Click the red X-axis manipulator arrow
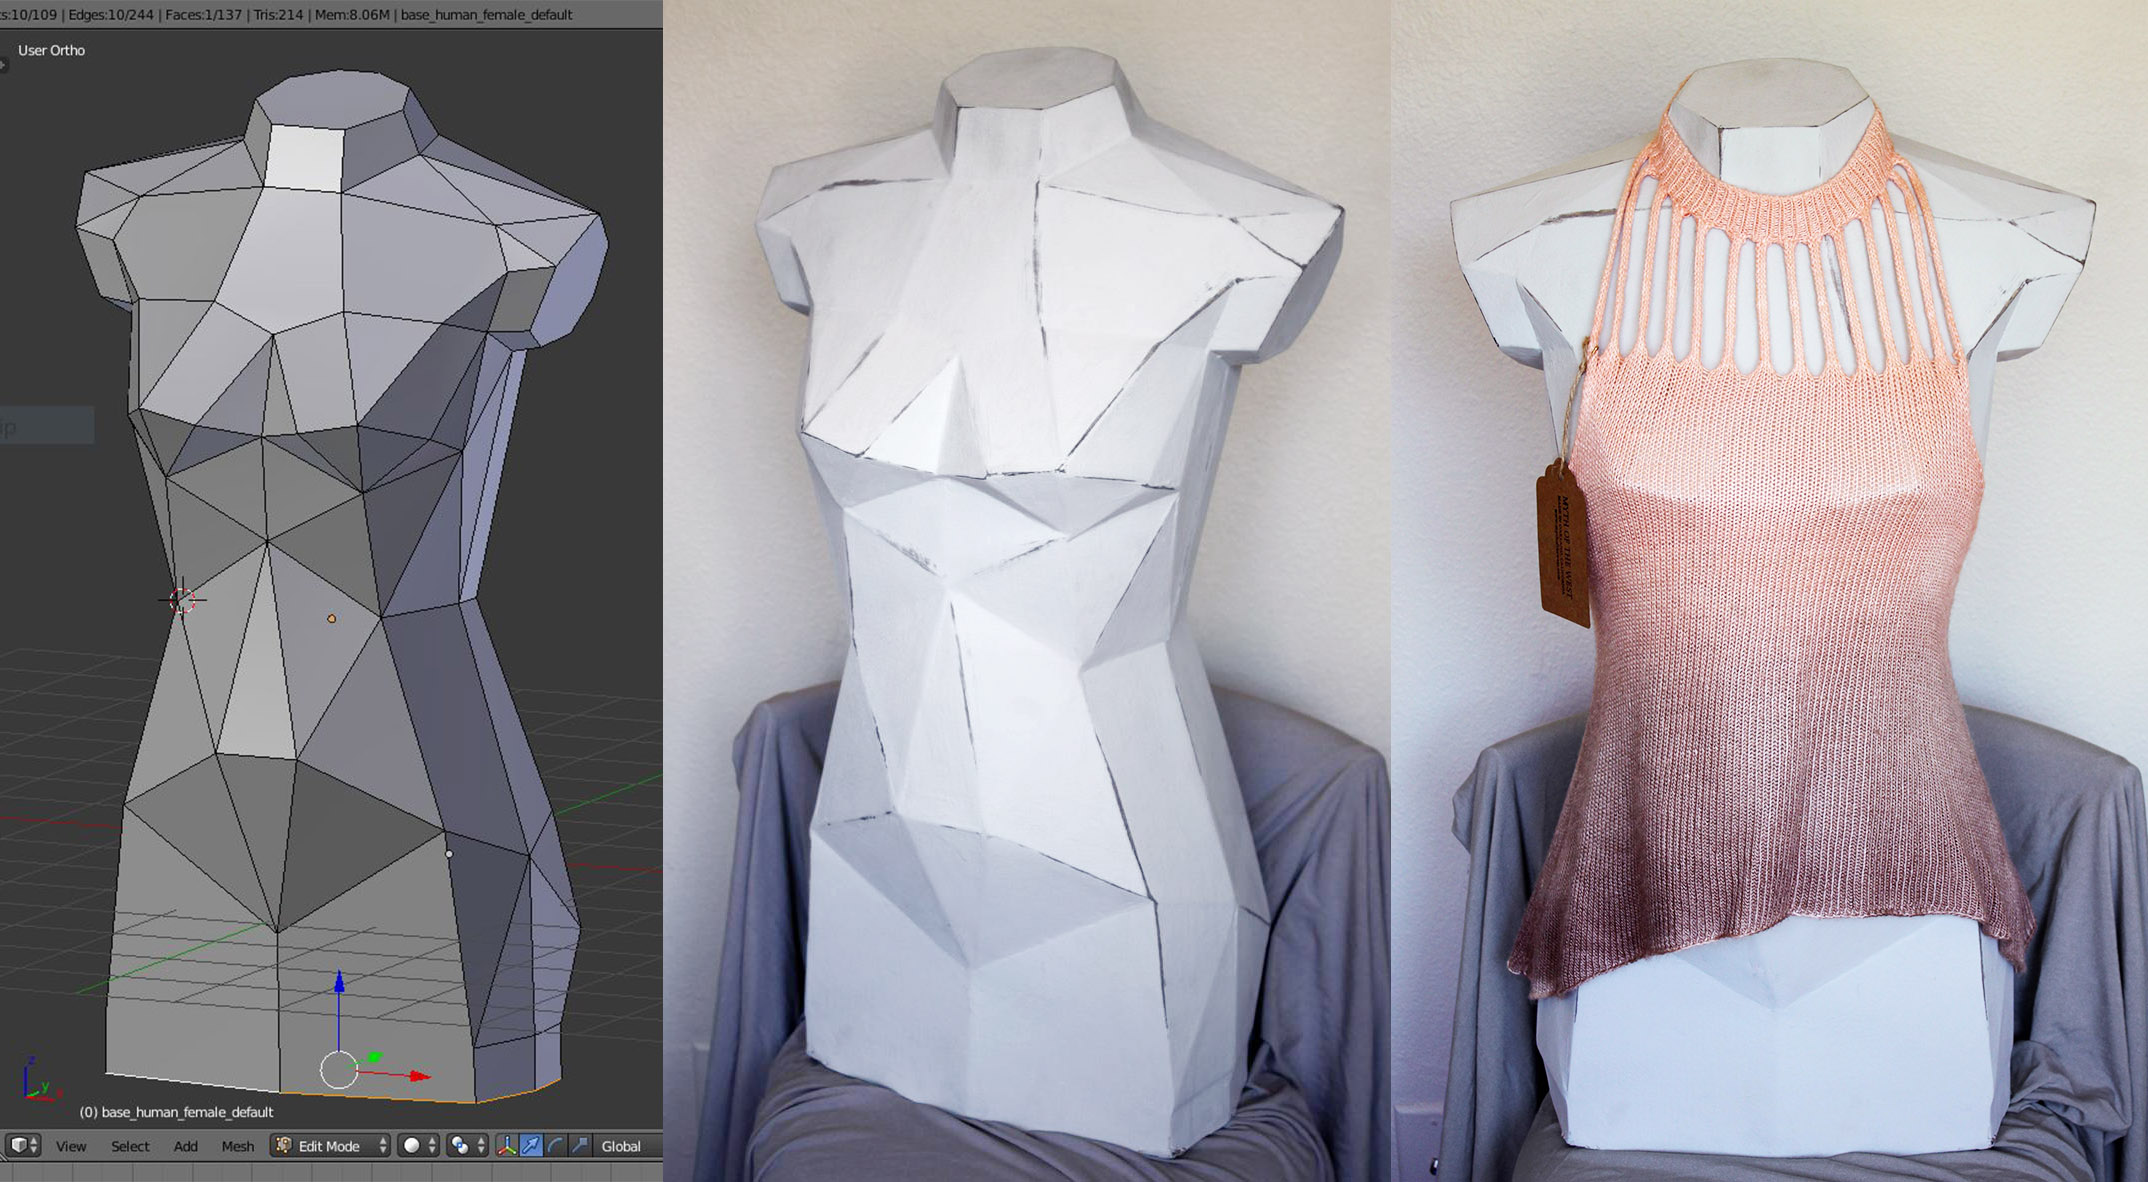The height and width of the screenshot is (1182, 2148). (x=418, y=1076)
